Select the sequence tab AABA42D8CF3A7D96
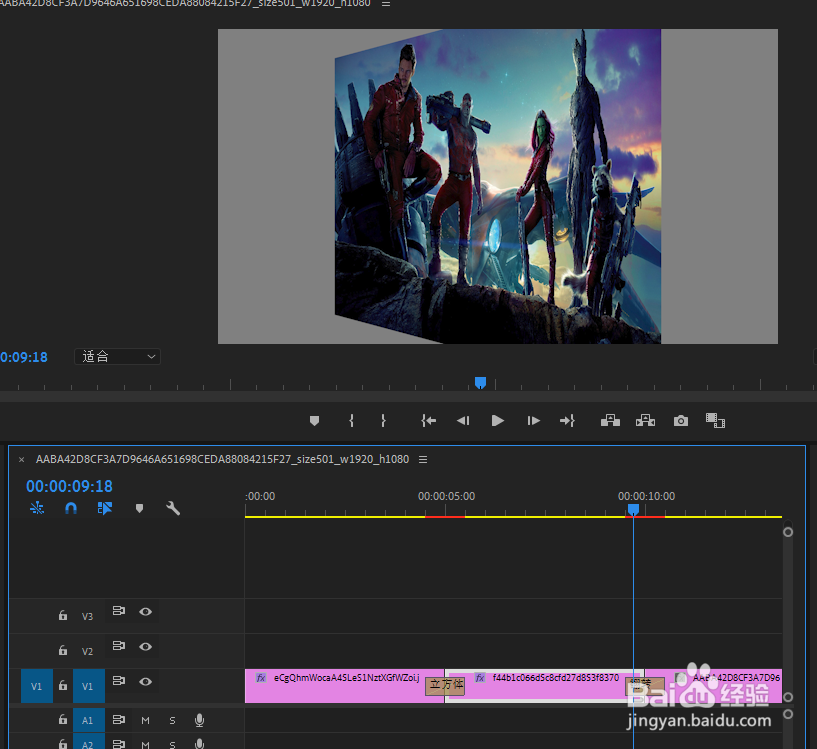This screenshot has width=817, height=749. tap(222, 459)
